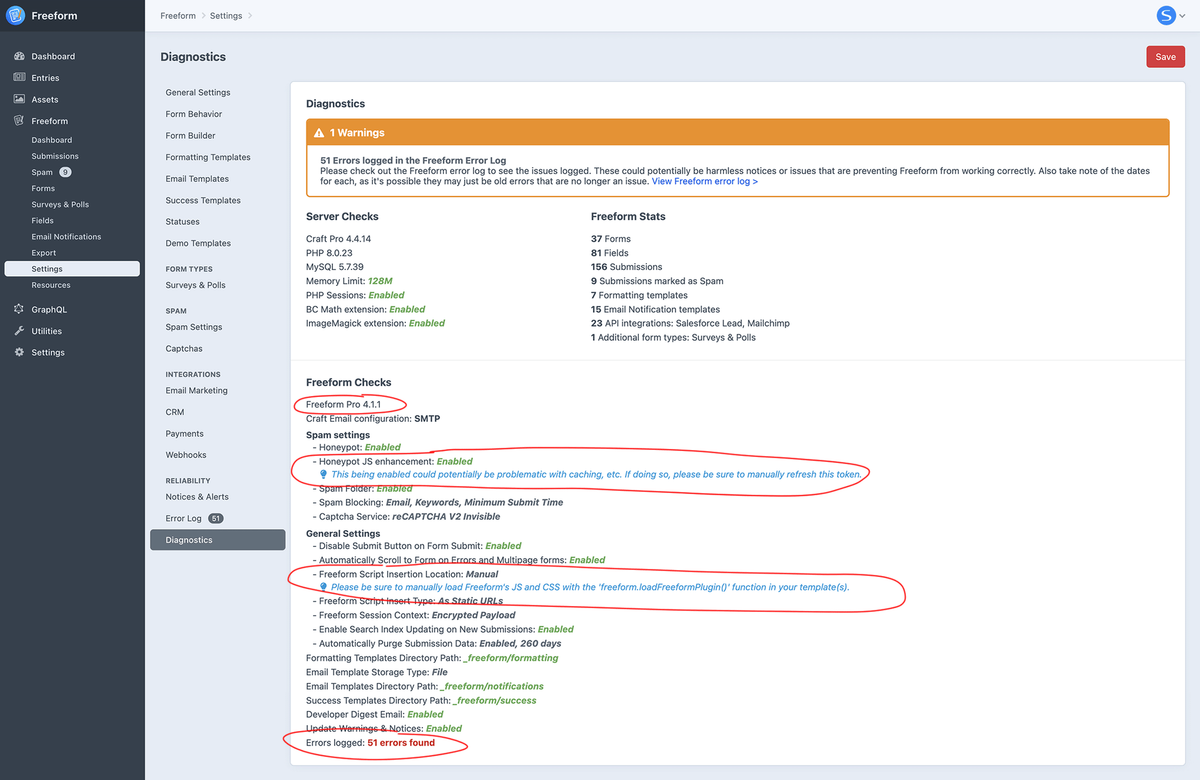
Task: Click the Freeform logo icon in header
Action: [x=16, y=16]
